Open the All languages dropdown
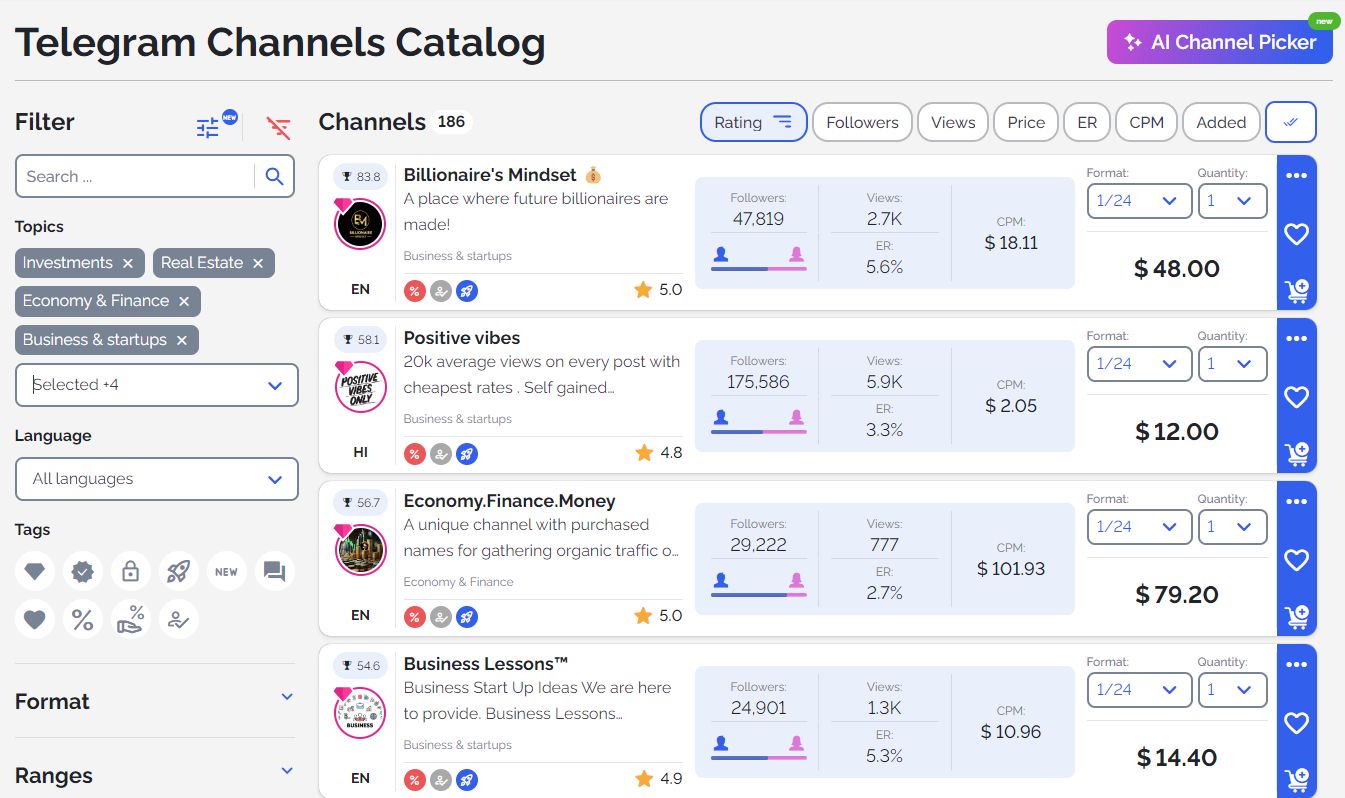This screenshot has width=1345, height=798. (156, 479)
